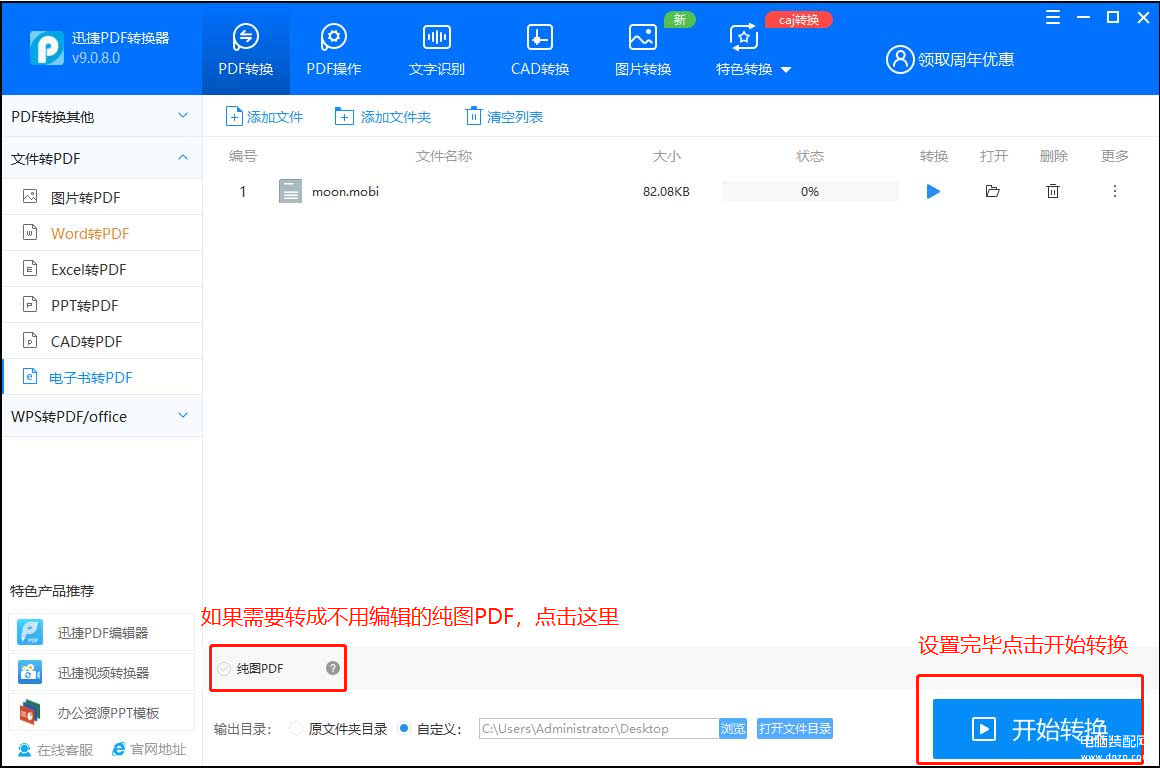Click the moon.mobi file name
This screenshot has width=1160, height=770.
click(x=345, y=192)
